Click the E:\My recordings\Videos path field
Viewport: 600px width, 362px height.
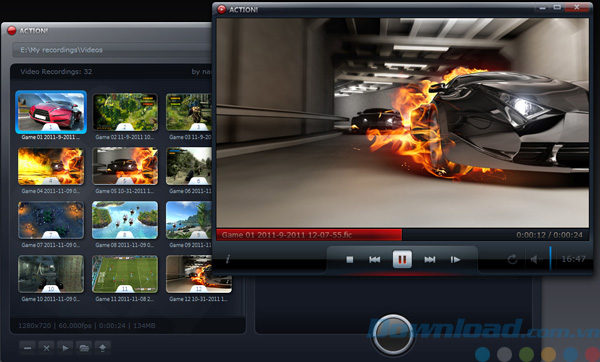tap(112, 50)
